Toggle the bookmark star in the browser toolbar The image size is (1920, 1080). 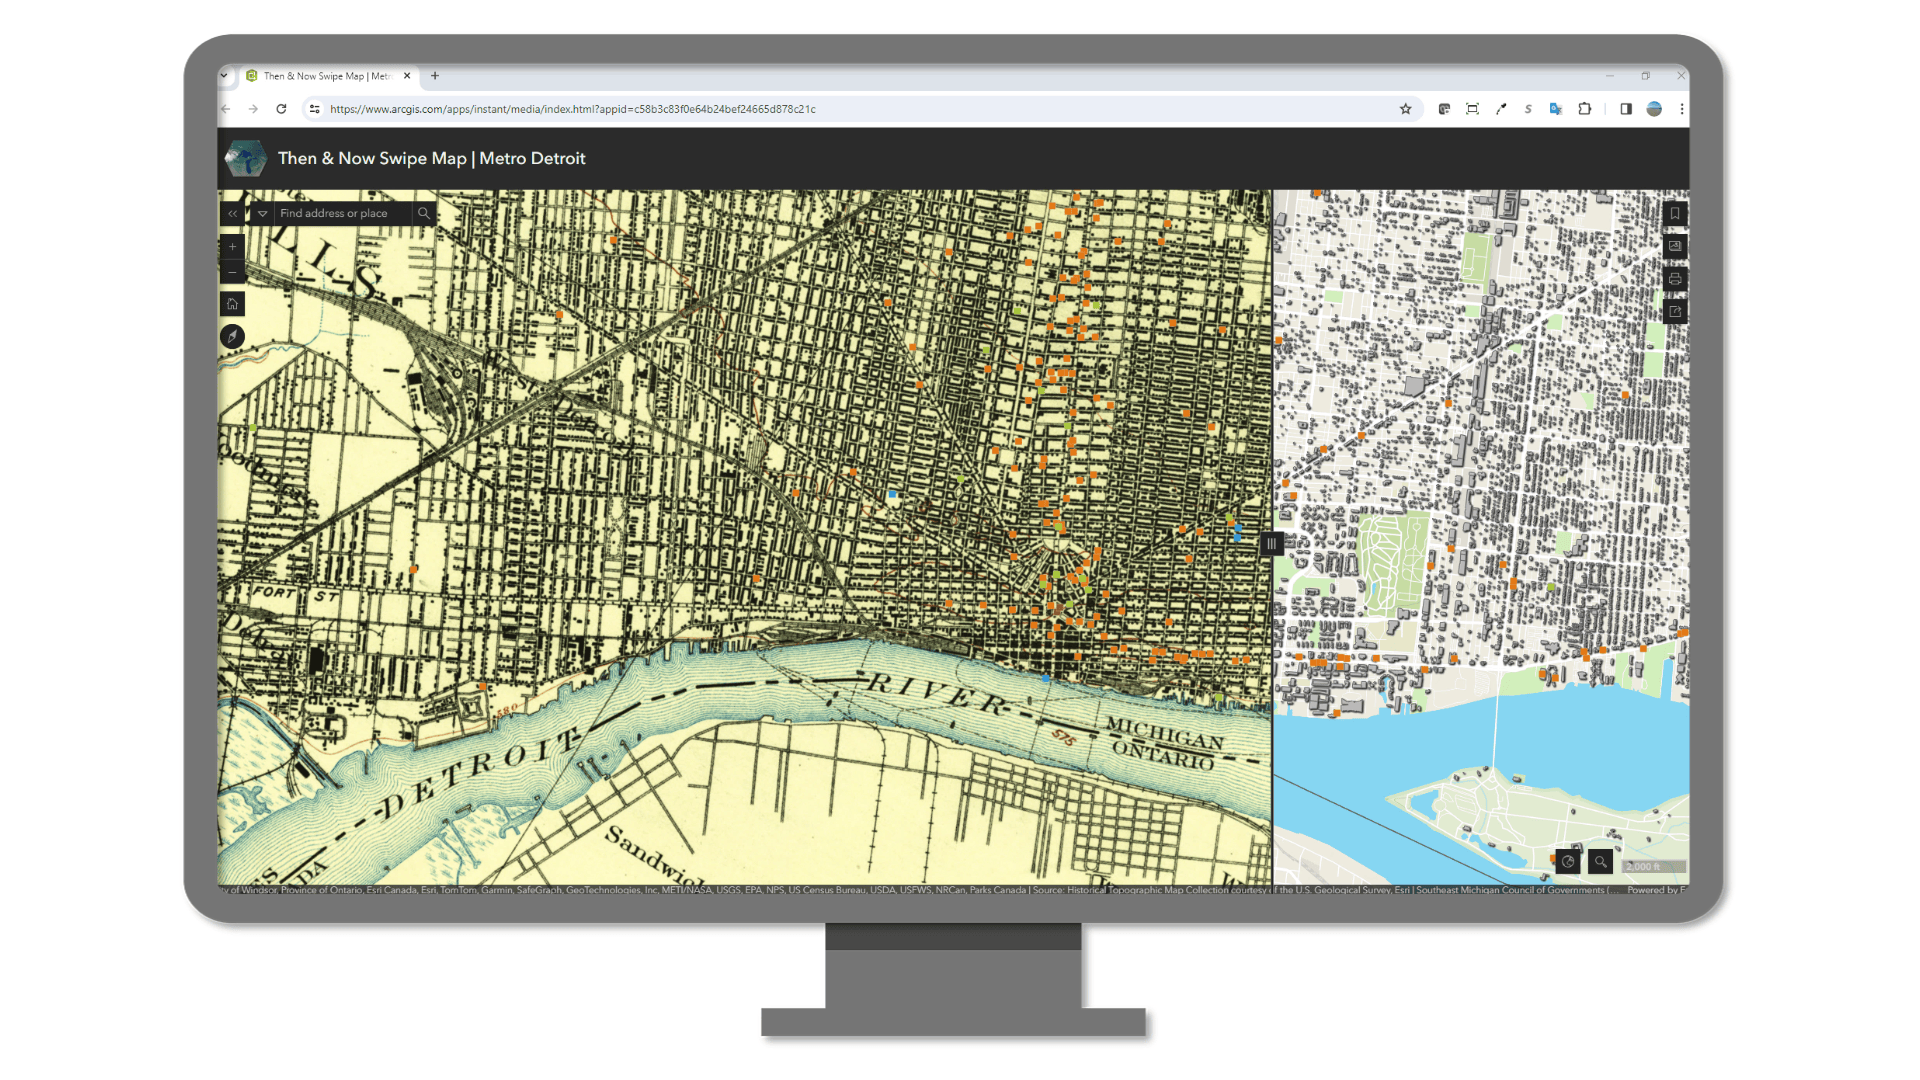1406,109
